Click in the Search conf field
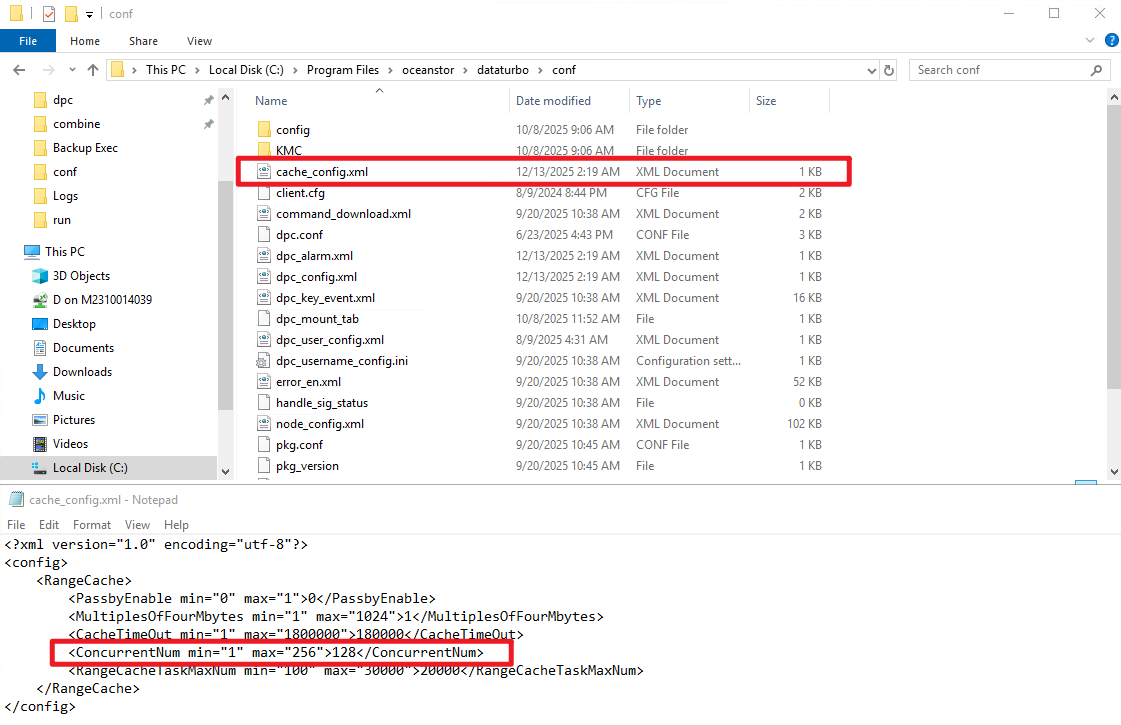The width and height of the screenshot is (1121, 725). (1000, 70)
